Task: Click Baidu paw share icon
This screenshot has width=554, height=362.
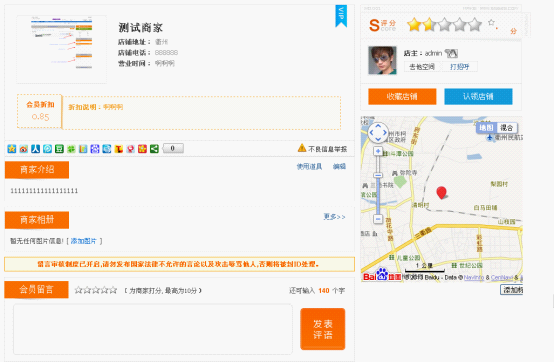Action: pos(95,149)
